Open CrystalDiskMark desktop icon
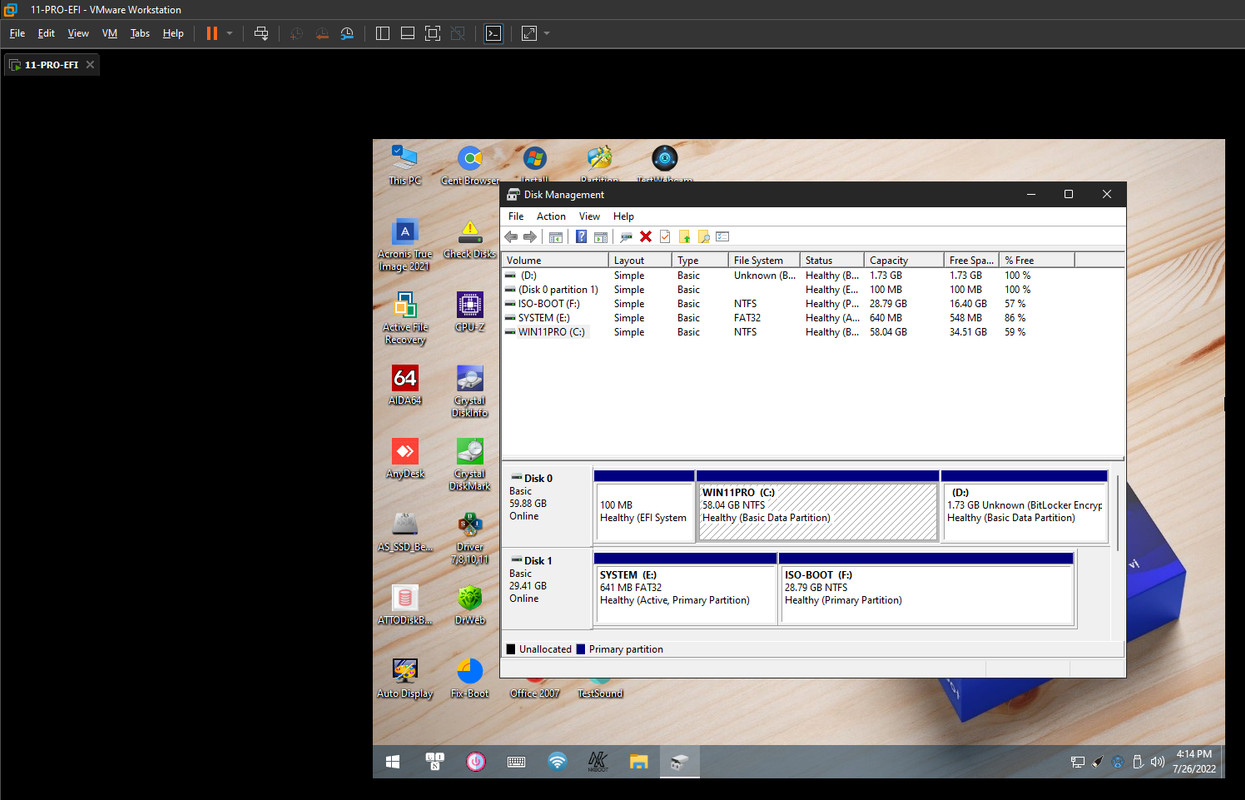 [470, 464]
